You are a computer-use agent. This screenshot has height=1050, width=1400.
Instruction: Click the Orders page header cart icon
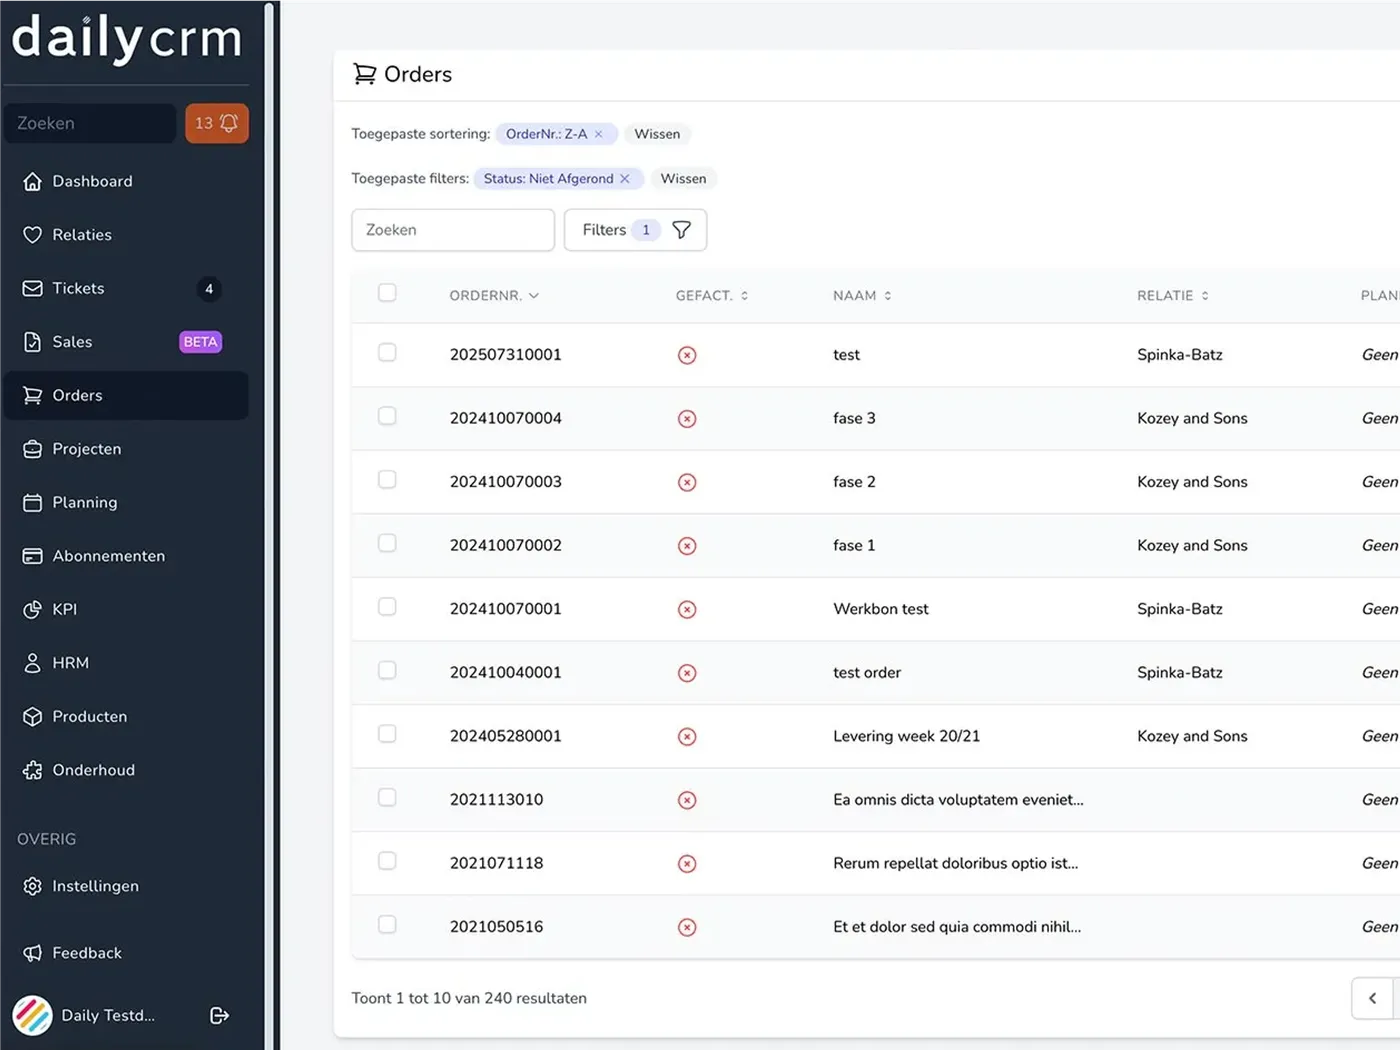click(365, 74)
